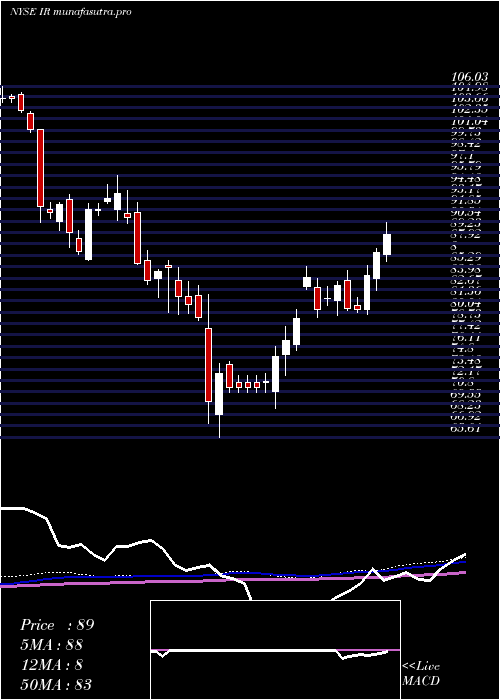Select the 85.29 price axis label

[468, 258]
